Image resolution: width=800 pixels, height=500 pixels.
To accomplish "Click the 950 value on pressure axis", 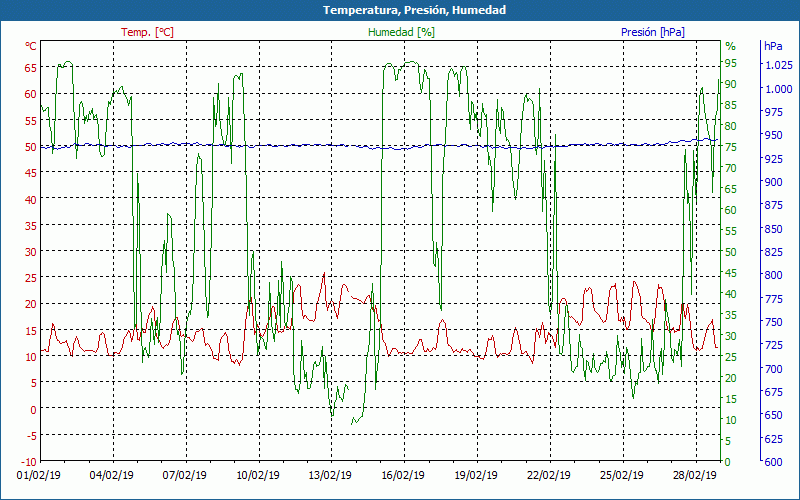I will click(773, 135).
